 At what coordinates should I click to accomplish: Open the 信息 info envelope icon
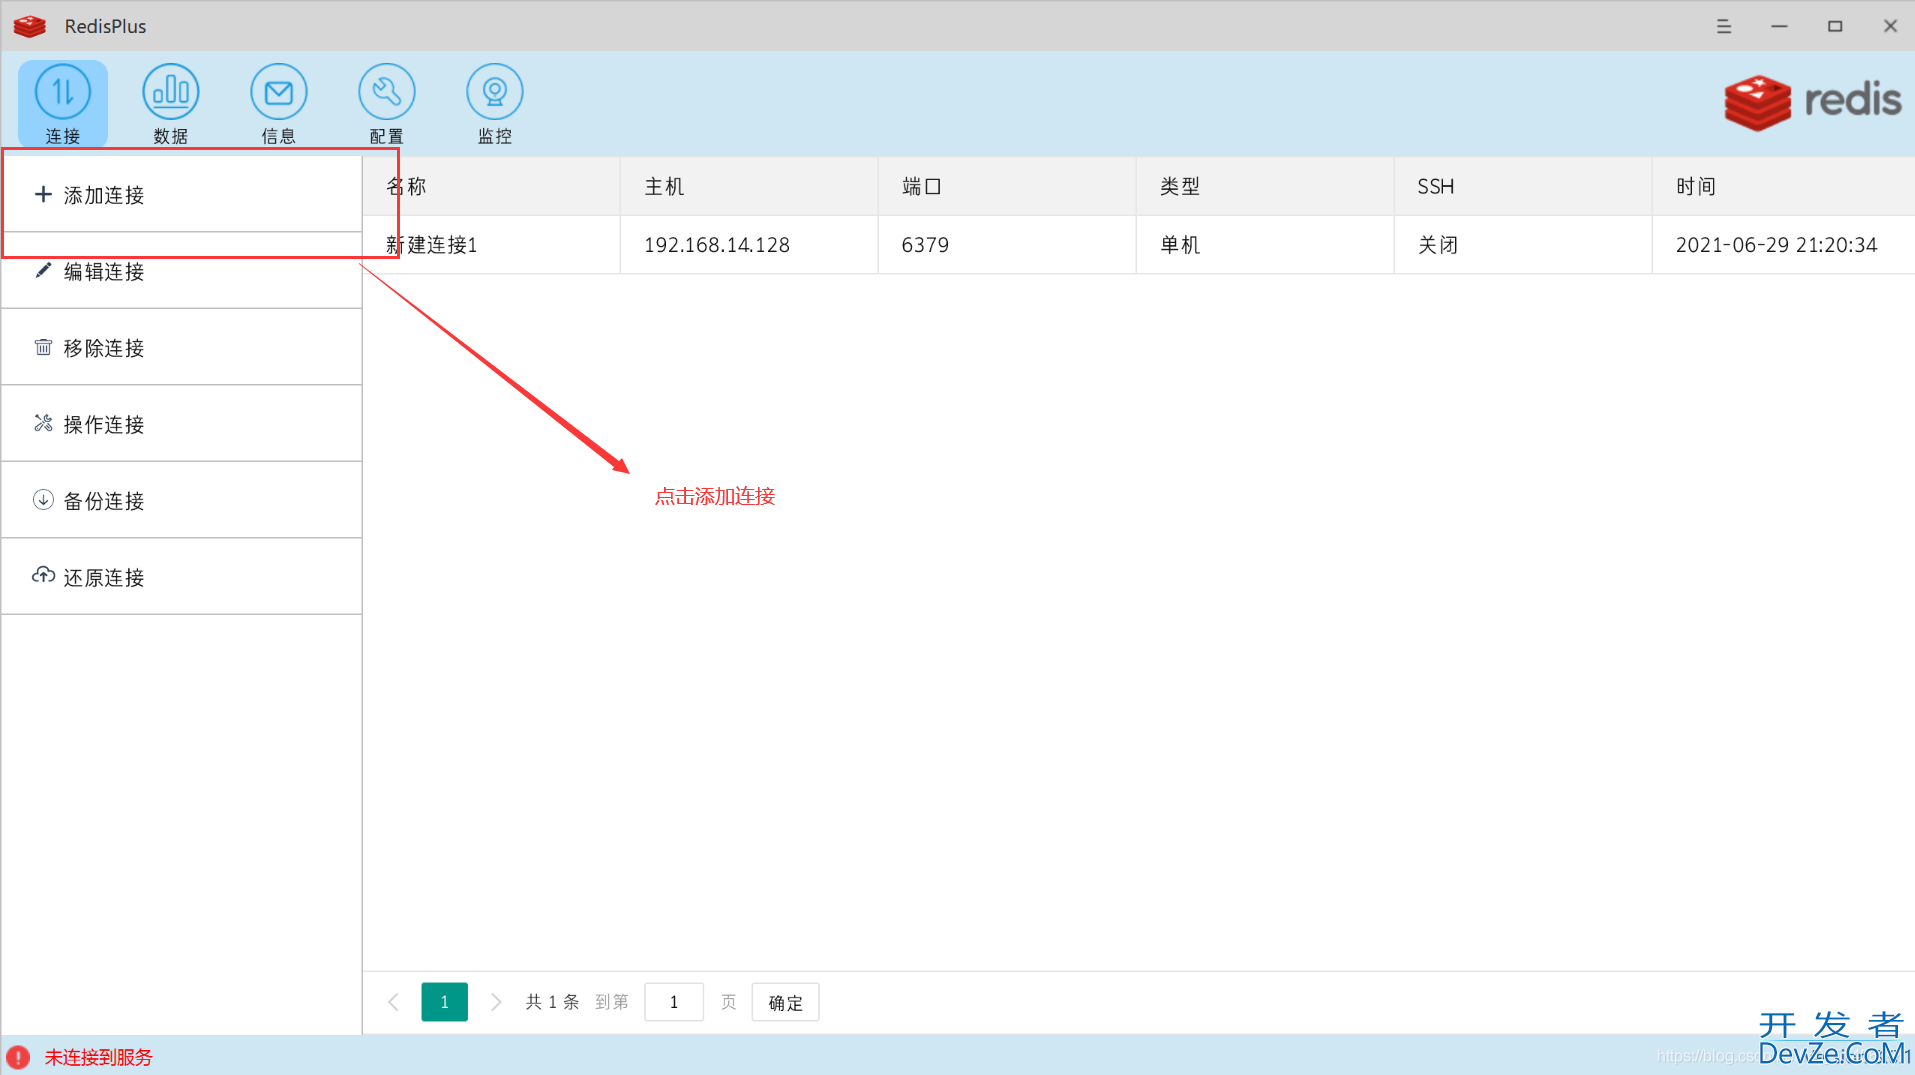279,103
